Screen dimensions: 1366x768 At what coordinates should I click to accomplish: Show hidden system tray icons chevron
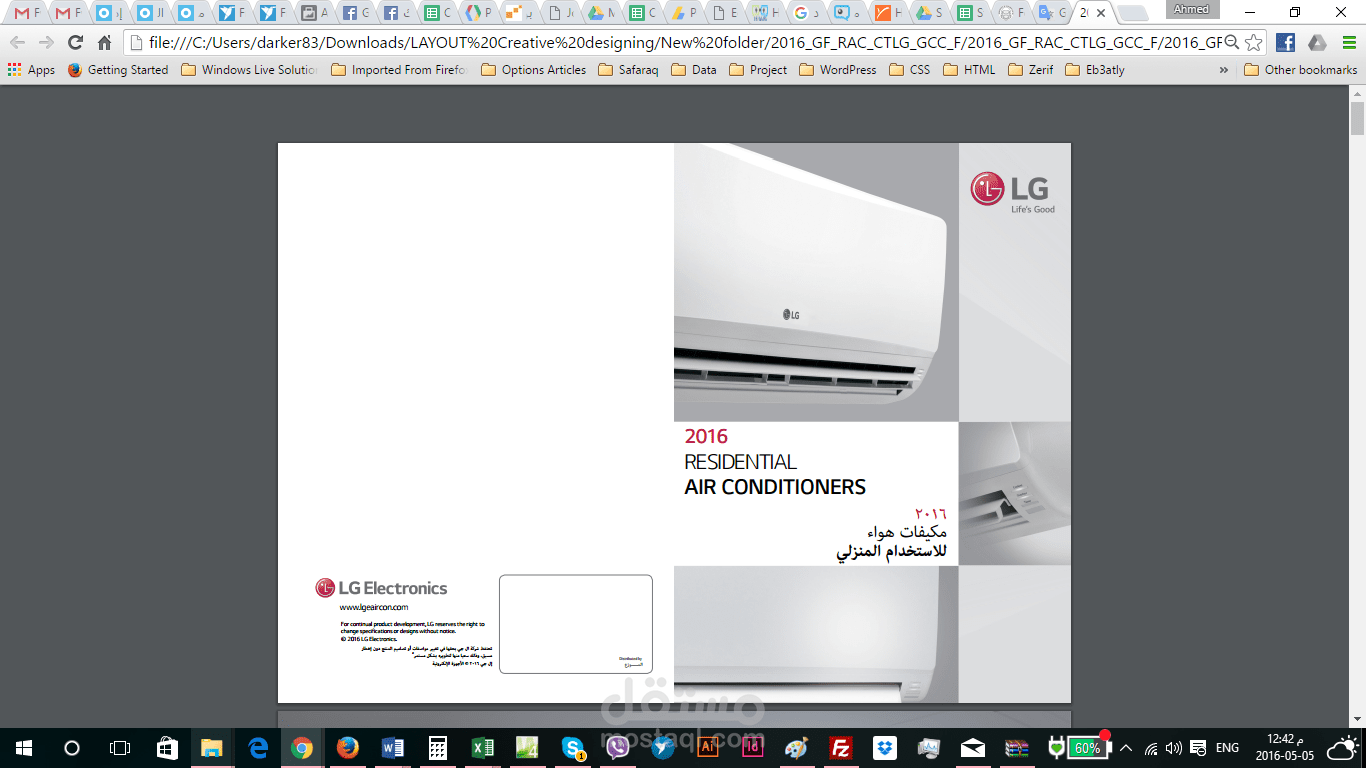coord(1126,748)
